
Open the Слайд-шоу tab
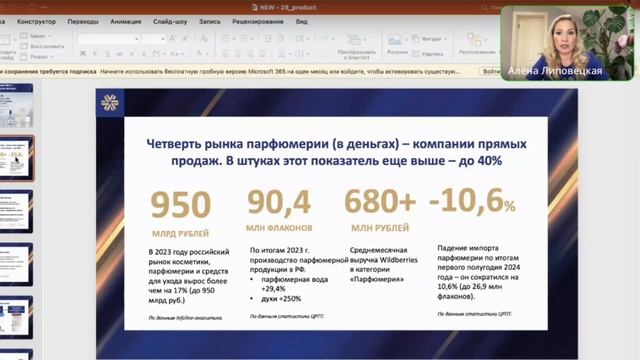coord(170,21)
